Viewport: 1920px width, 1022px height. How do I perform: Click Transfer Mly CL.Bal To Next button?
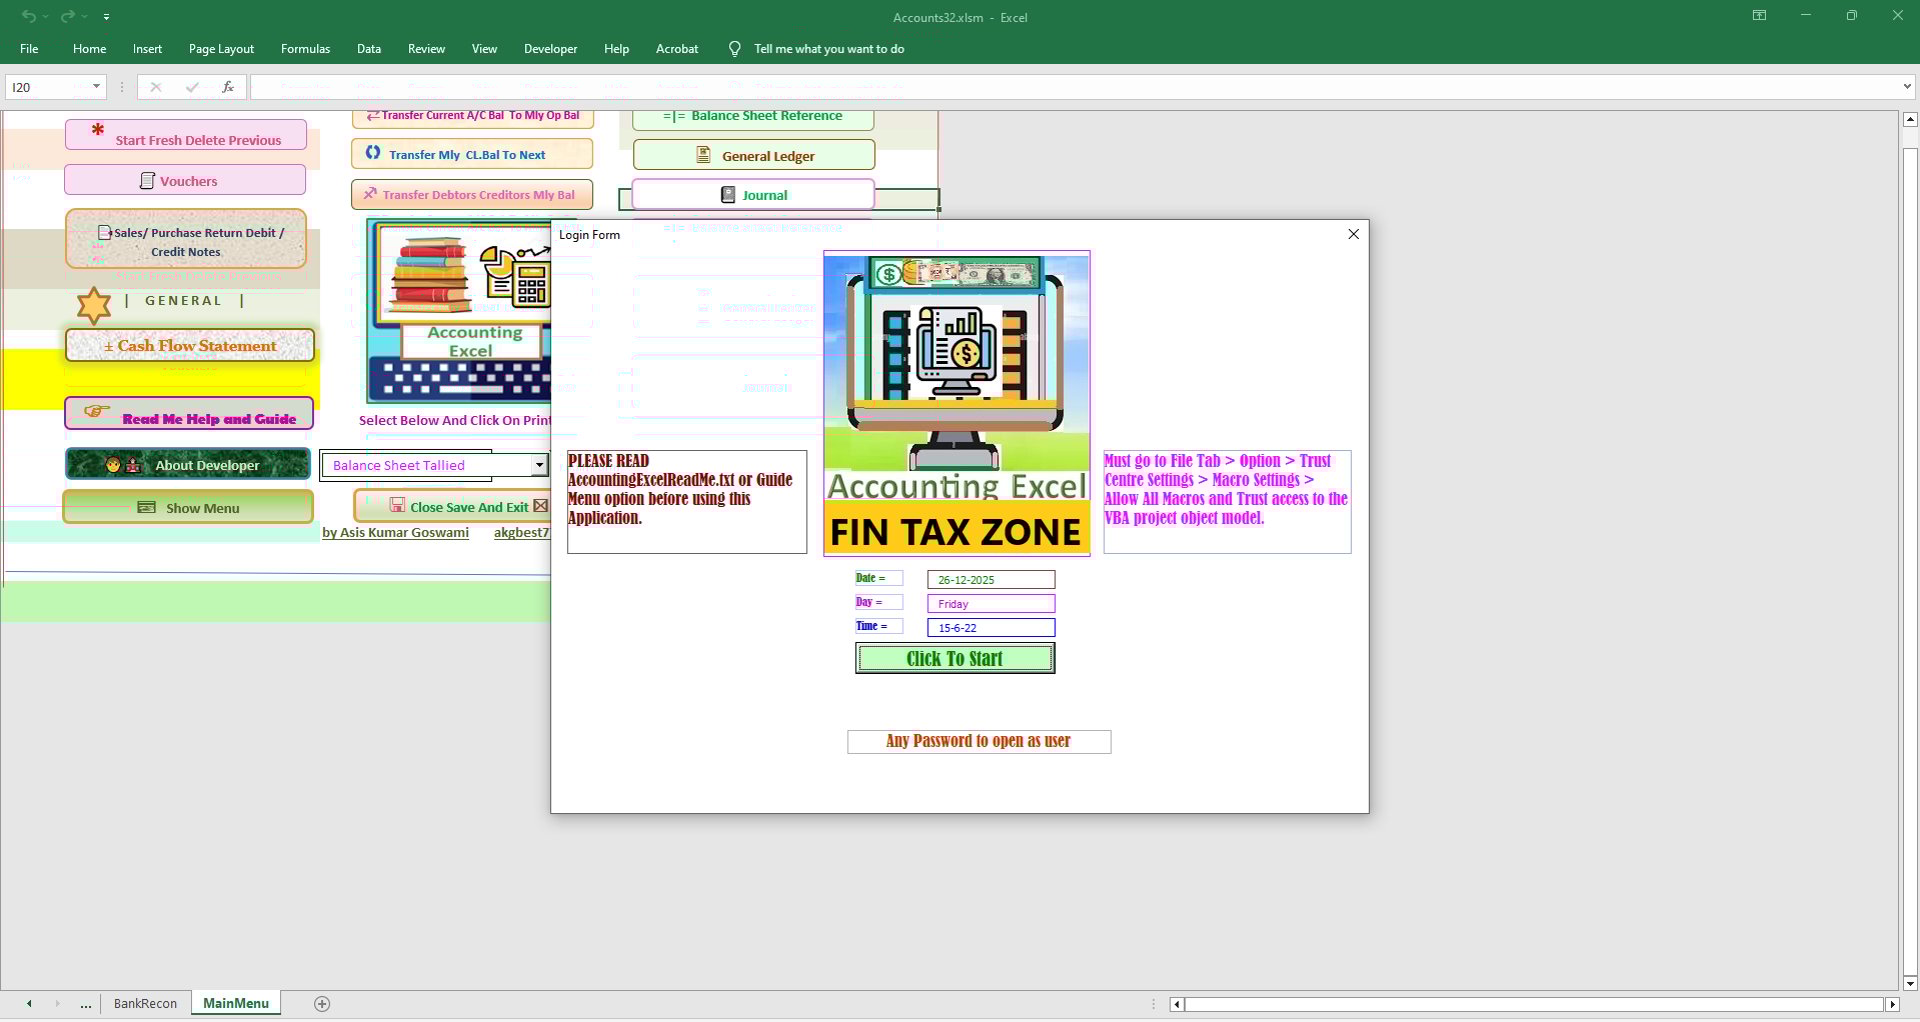click(472, 154)
